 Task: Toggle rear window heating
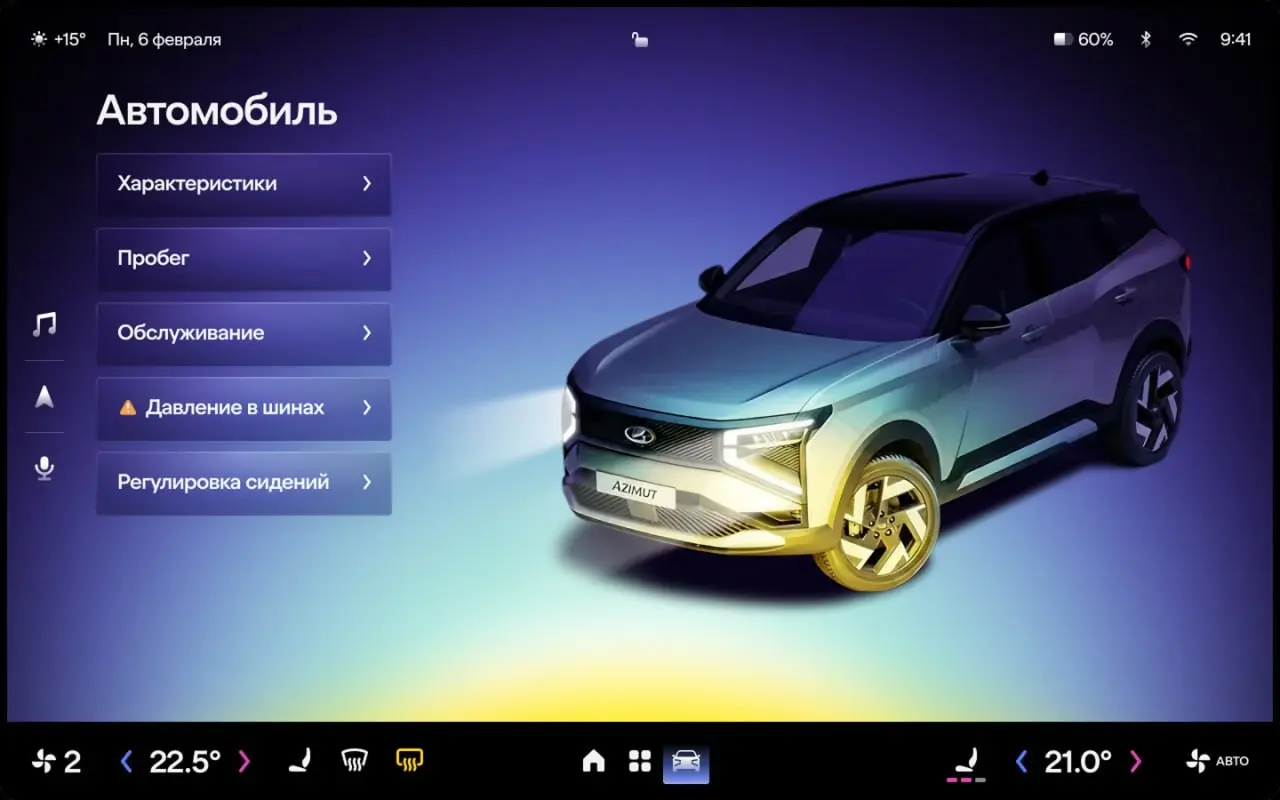(x=409, y=762)
